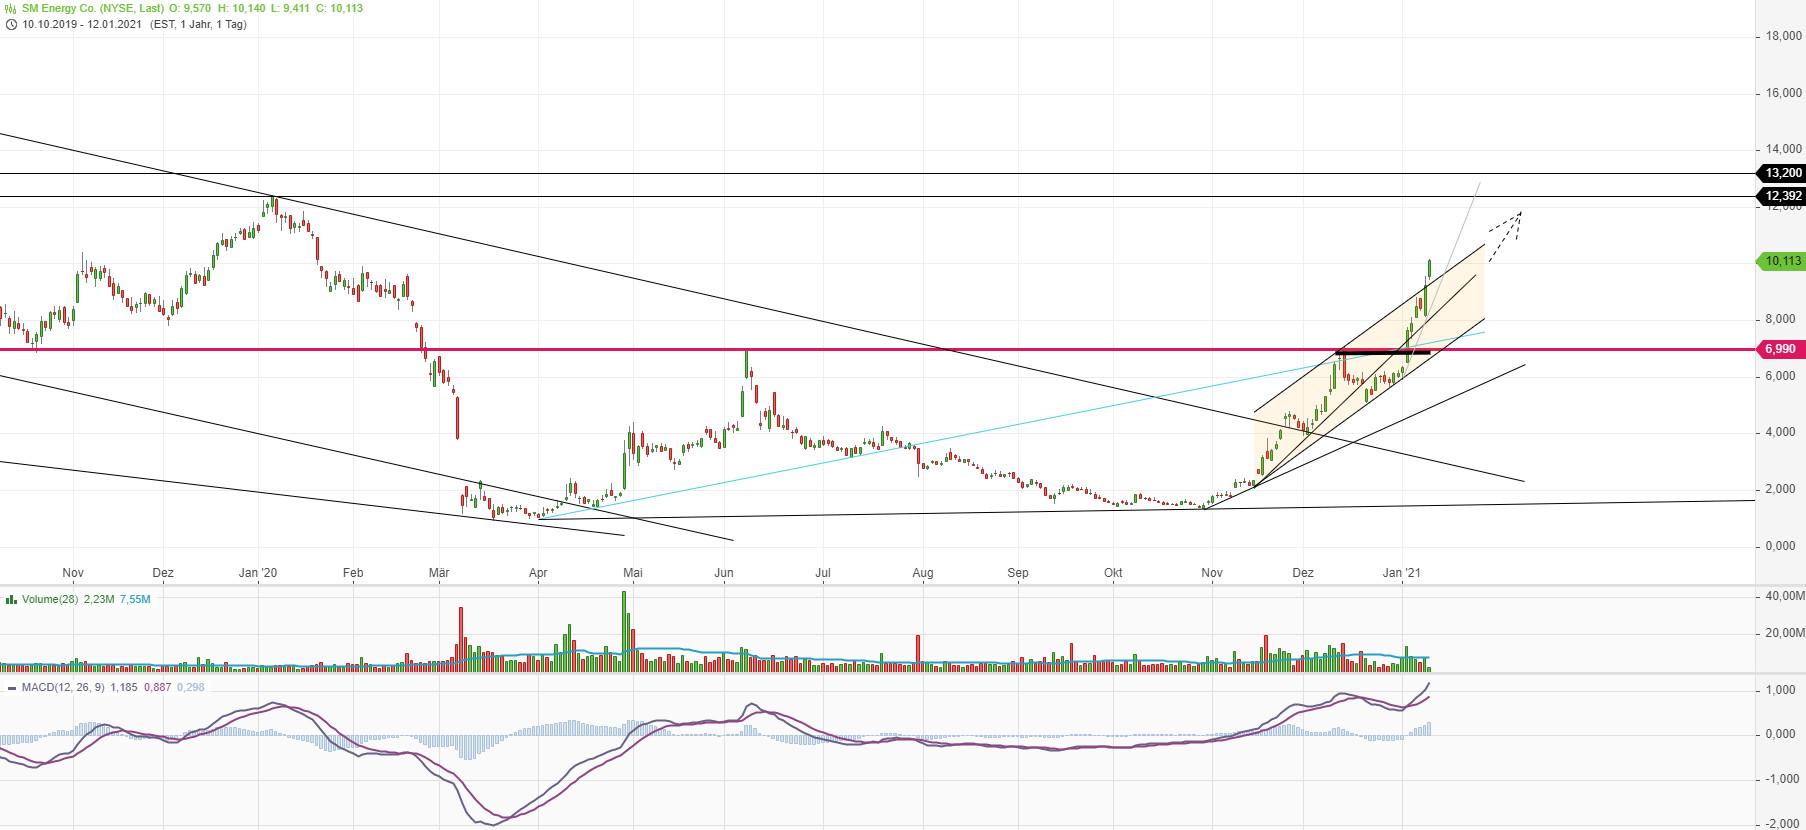The width and height of the screenshot is (1806, 830).
Task: Click the green Volume bars indicator icon
Action: [11, 600]
